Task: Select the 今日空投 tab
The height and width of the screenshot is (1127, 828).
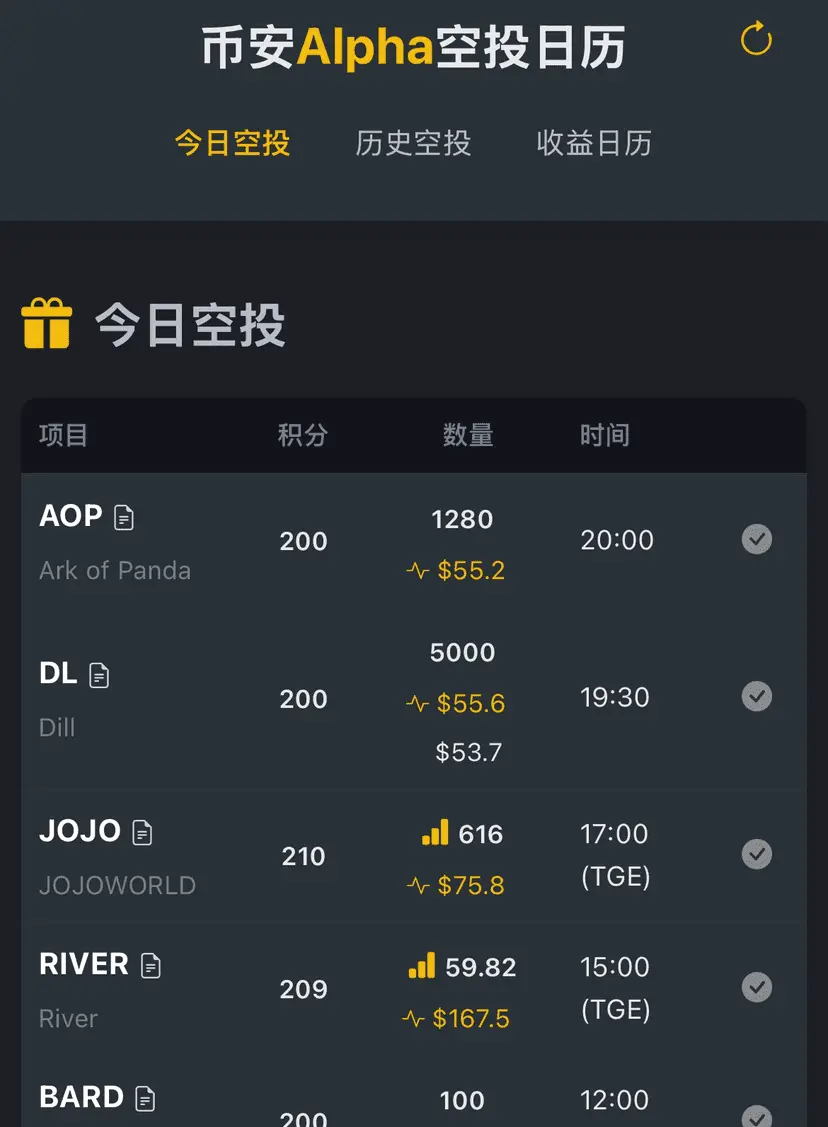Action: click(x=232, y=143)
